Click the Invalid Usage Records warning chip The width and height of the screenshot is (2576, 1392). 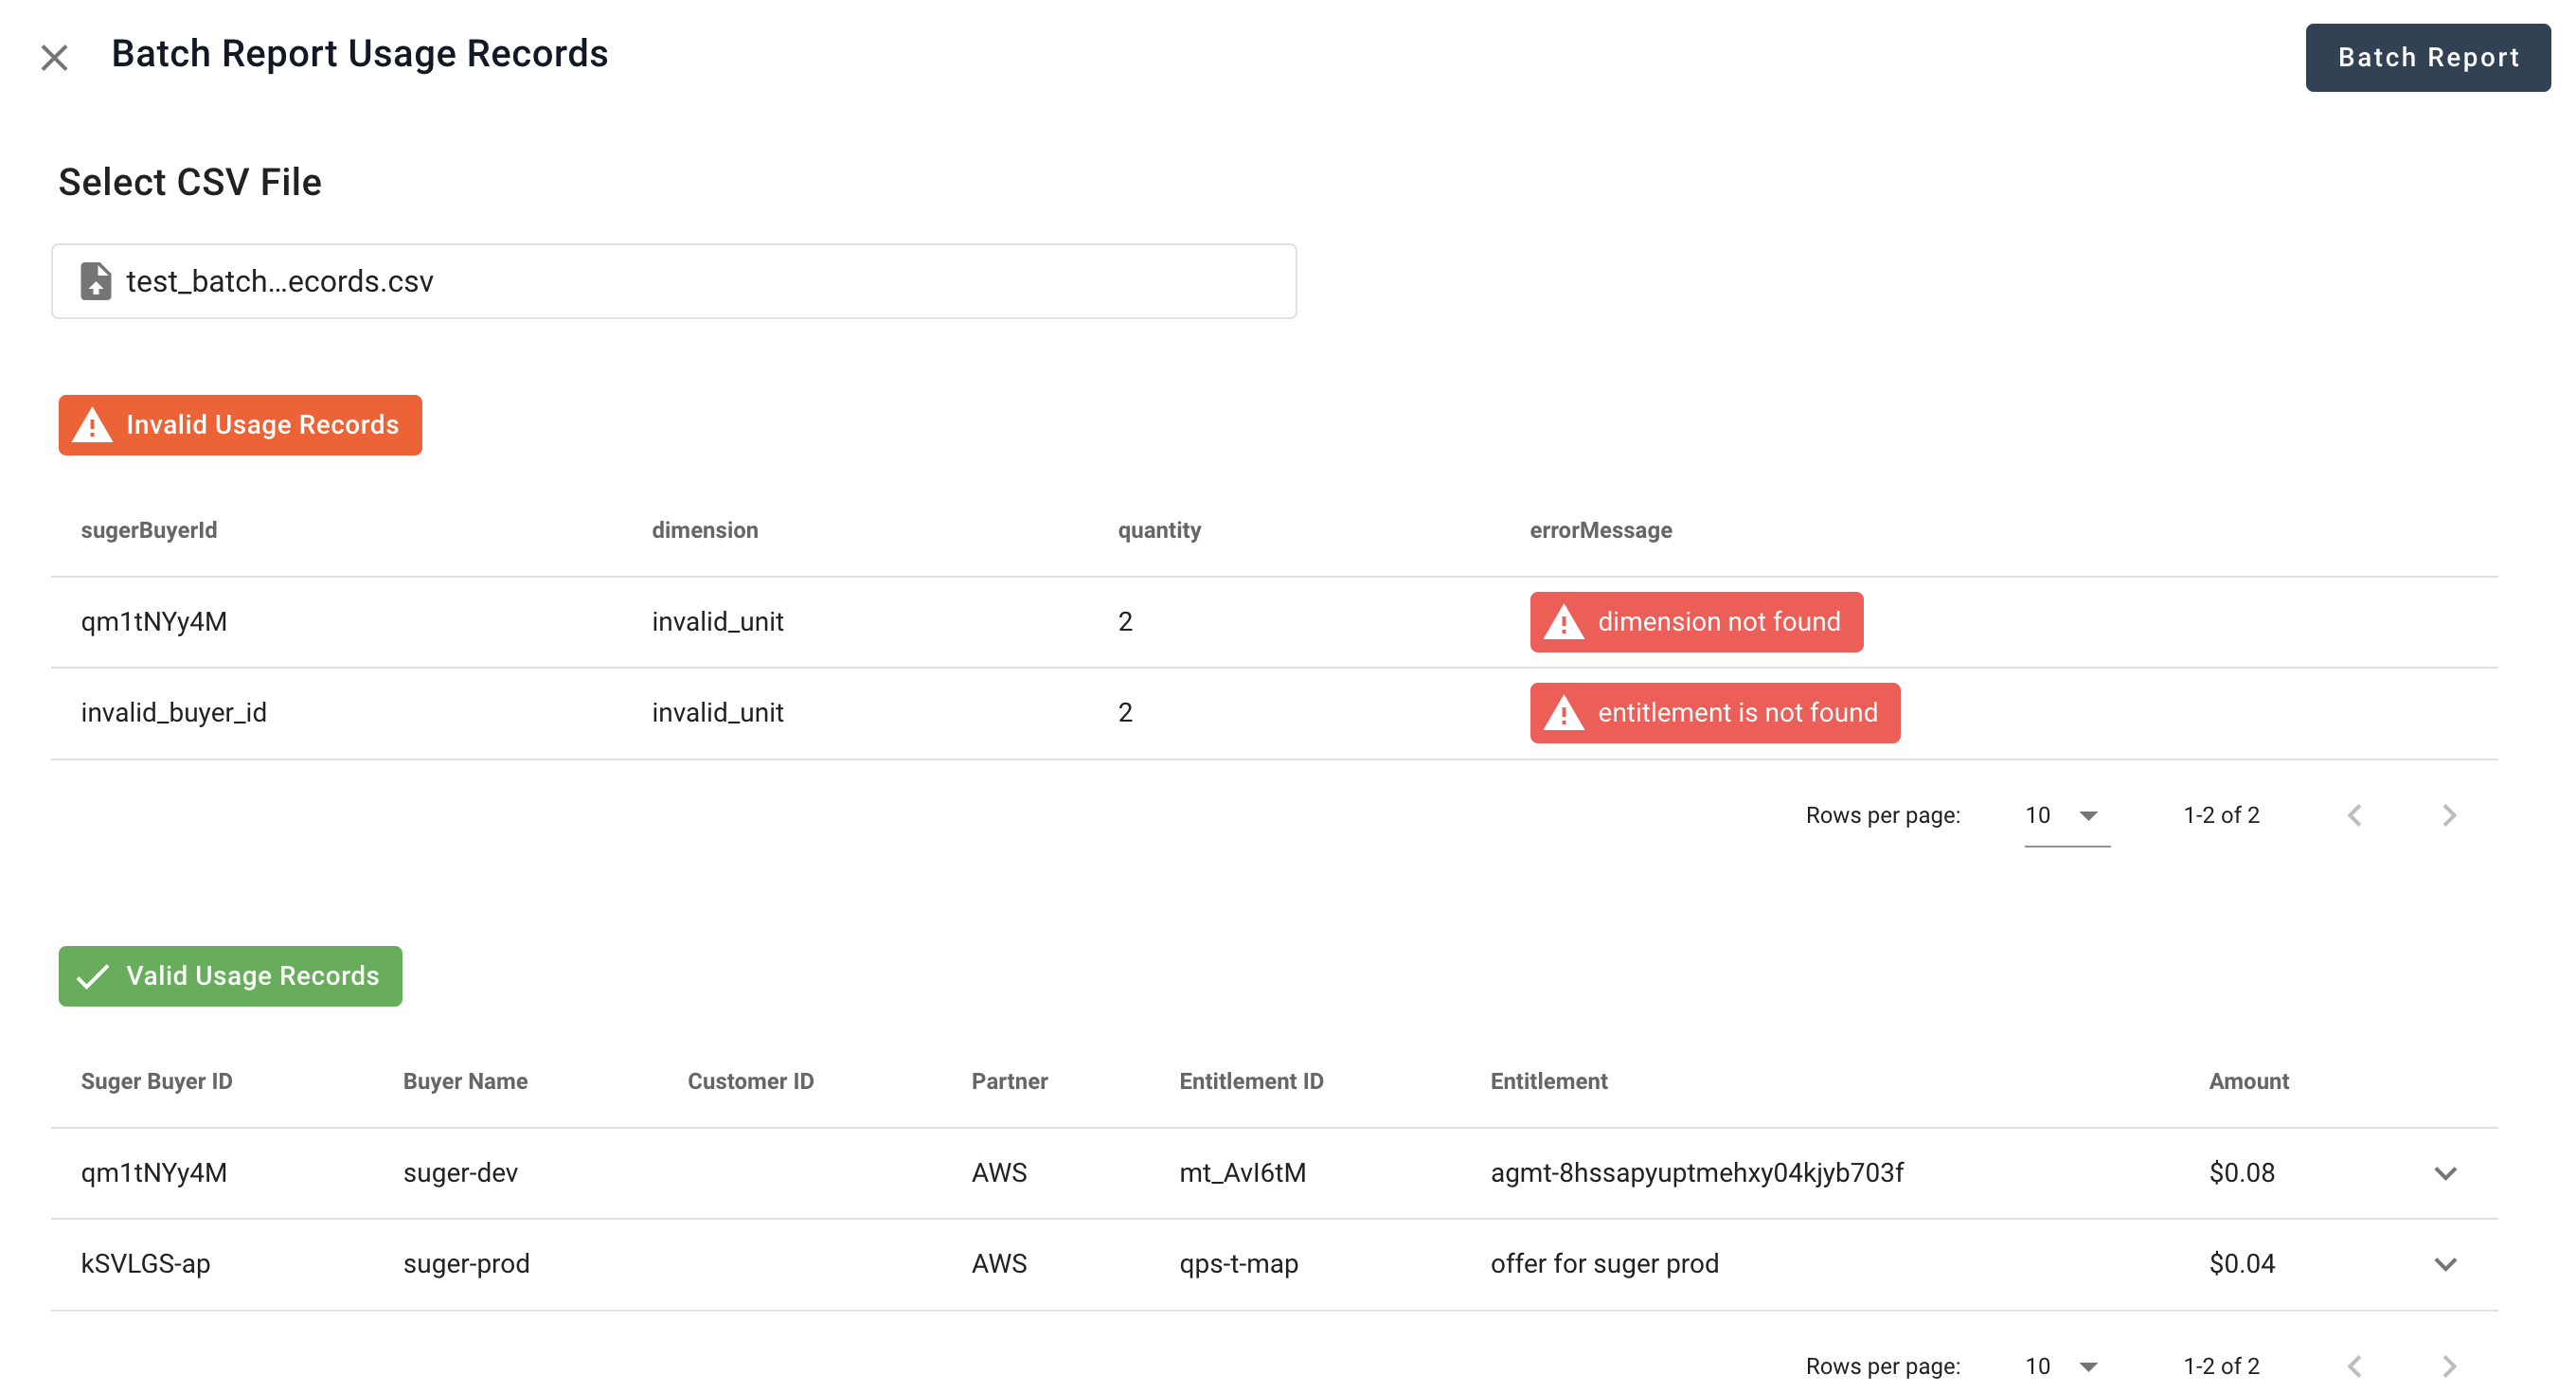tap(240, 425)
